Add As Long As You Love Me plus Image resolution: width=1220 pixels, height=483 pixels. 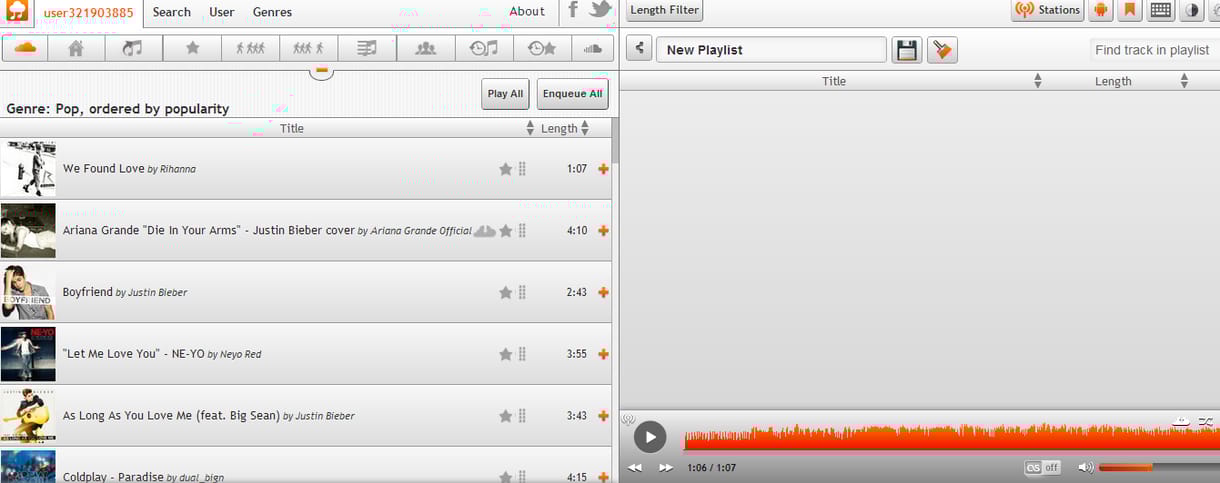[x=603, y=416]
